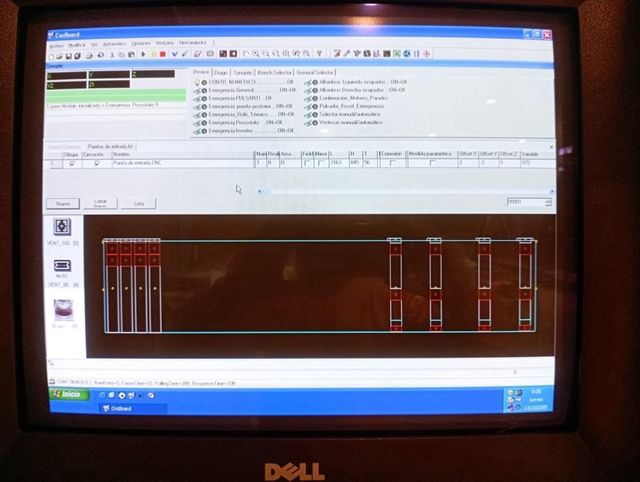
Task: Click the zoom in magnifier icon
Action: click(x=256, y=53)
